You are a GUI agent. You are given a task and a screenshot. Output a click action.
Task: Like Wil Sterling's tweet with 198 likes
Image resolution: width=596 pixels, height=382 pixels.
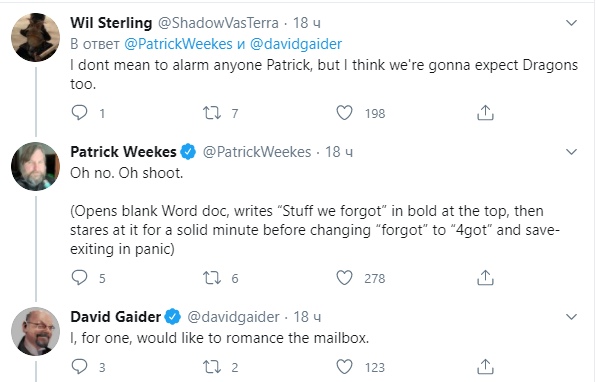coord(344,113)
